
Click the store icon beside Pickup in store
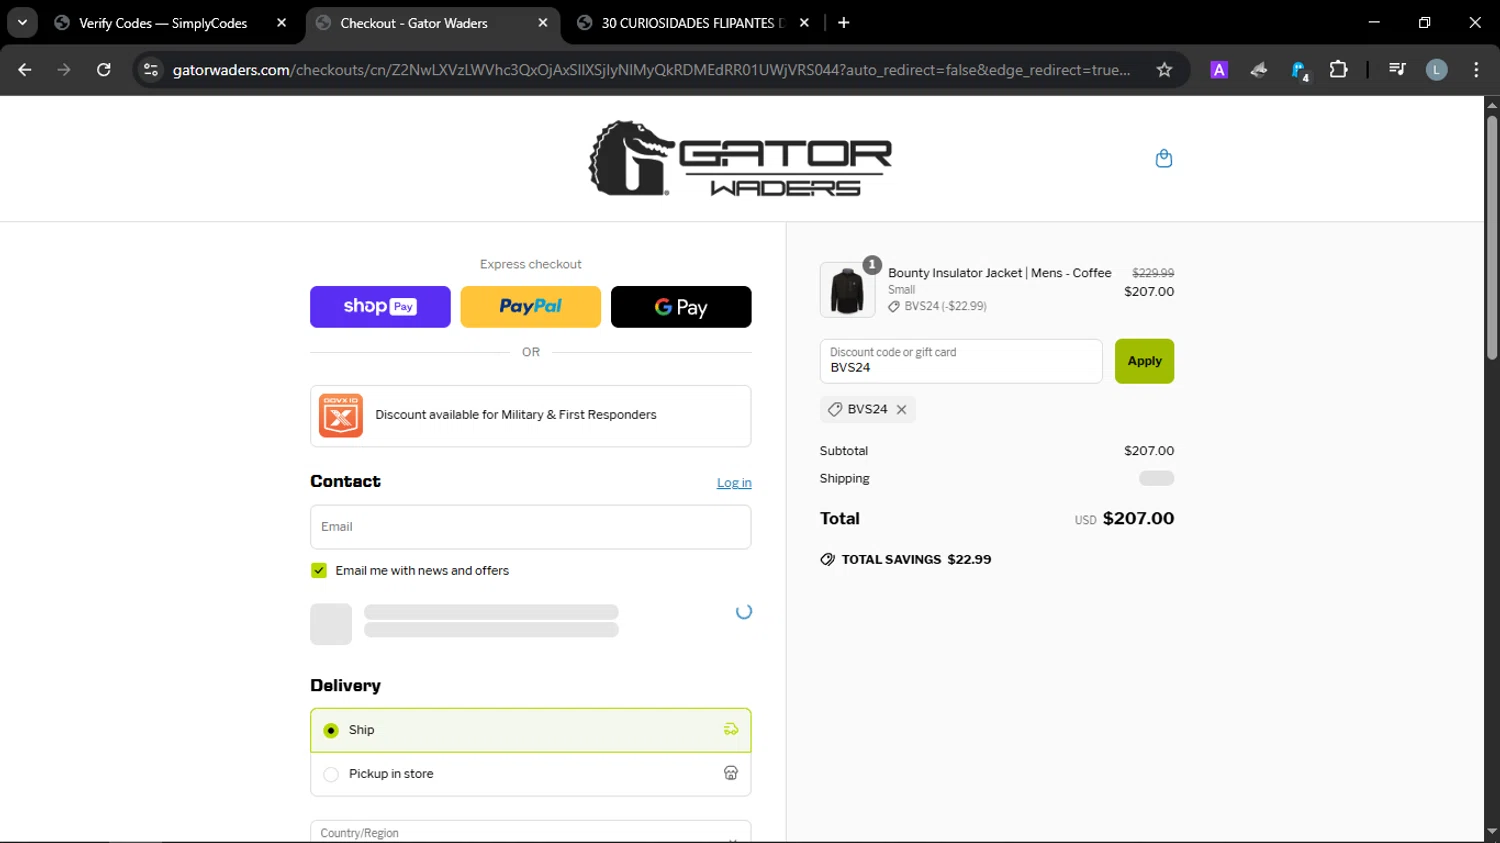(731, 773)
